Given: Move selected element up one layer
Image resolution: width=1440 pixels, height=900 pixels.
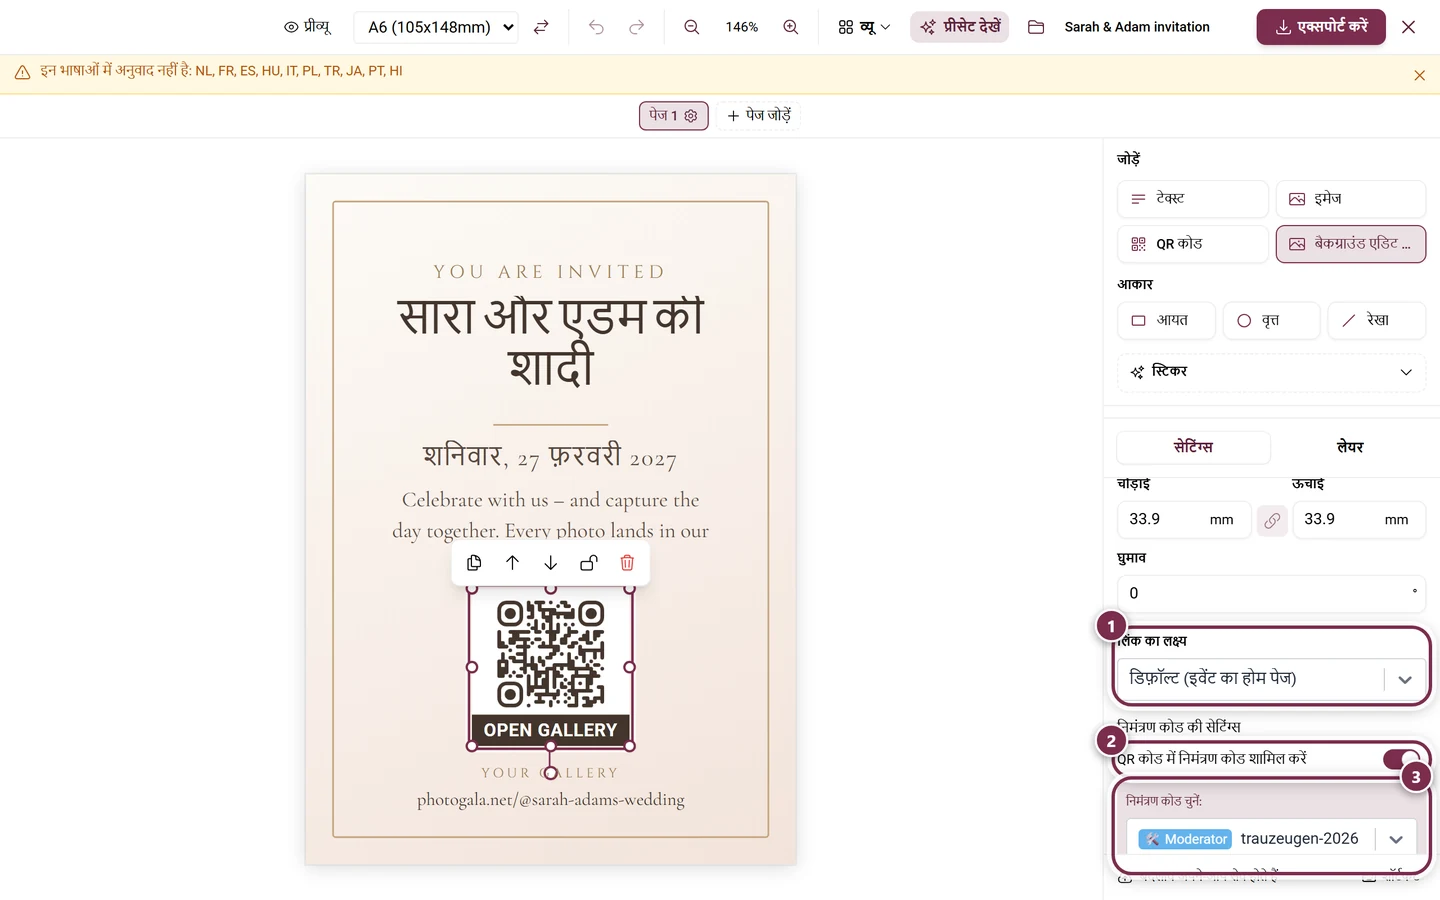Looking at the screenshot, I should click(512, 563).
